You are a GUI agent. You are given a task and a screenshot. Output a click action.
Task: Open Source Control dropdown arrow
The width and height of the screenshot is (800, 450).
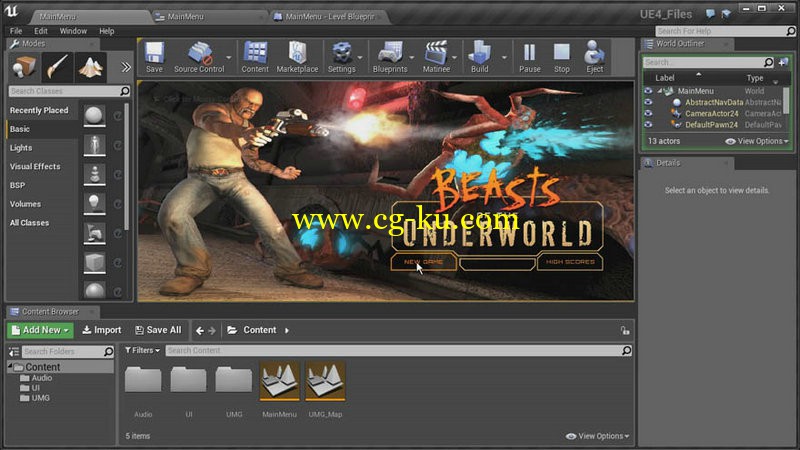click(229, 57)
